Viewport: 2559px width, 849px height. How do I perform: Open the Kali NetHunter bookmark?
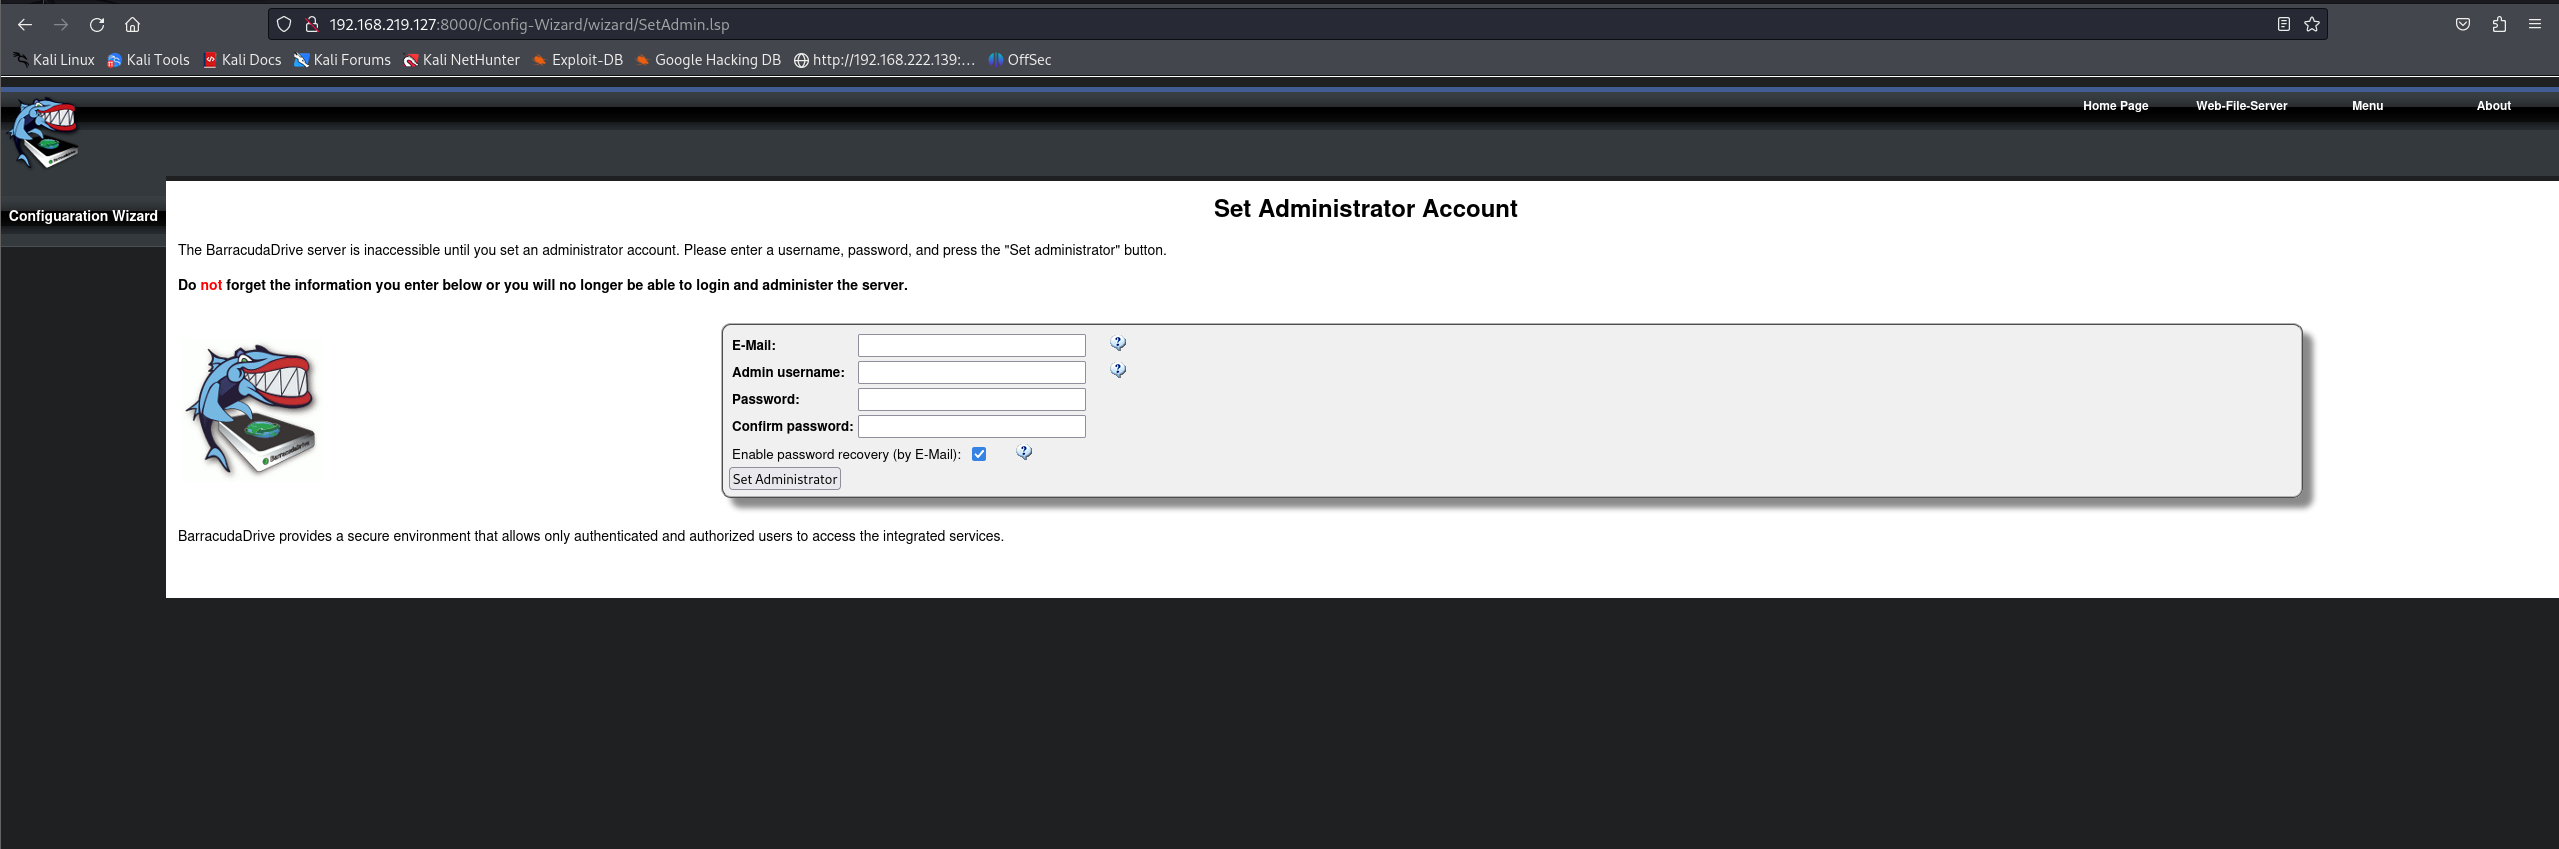tap(461, 60)
